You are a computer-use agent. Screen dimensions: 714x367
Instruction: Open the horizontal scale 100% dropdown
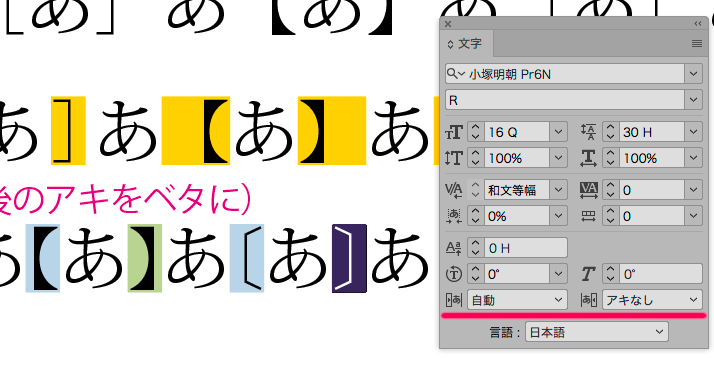(694, 158)
